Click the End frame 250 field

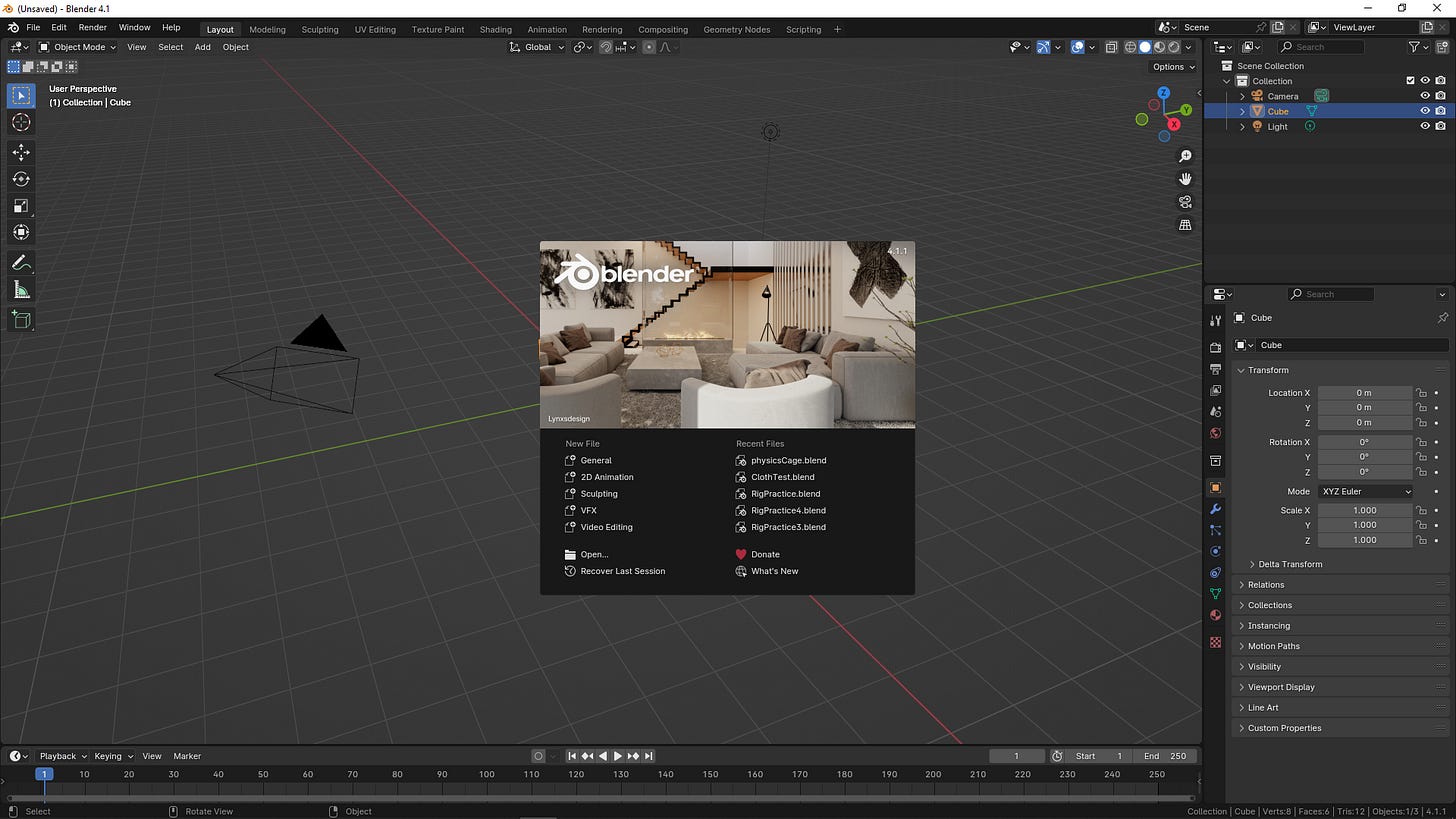[x=1165, y=756]
